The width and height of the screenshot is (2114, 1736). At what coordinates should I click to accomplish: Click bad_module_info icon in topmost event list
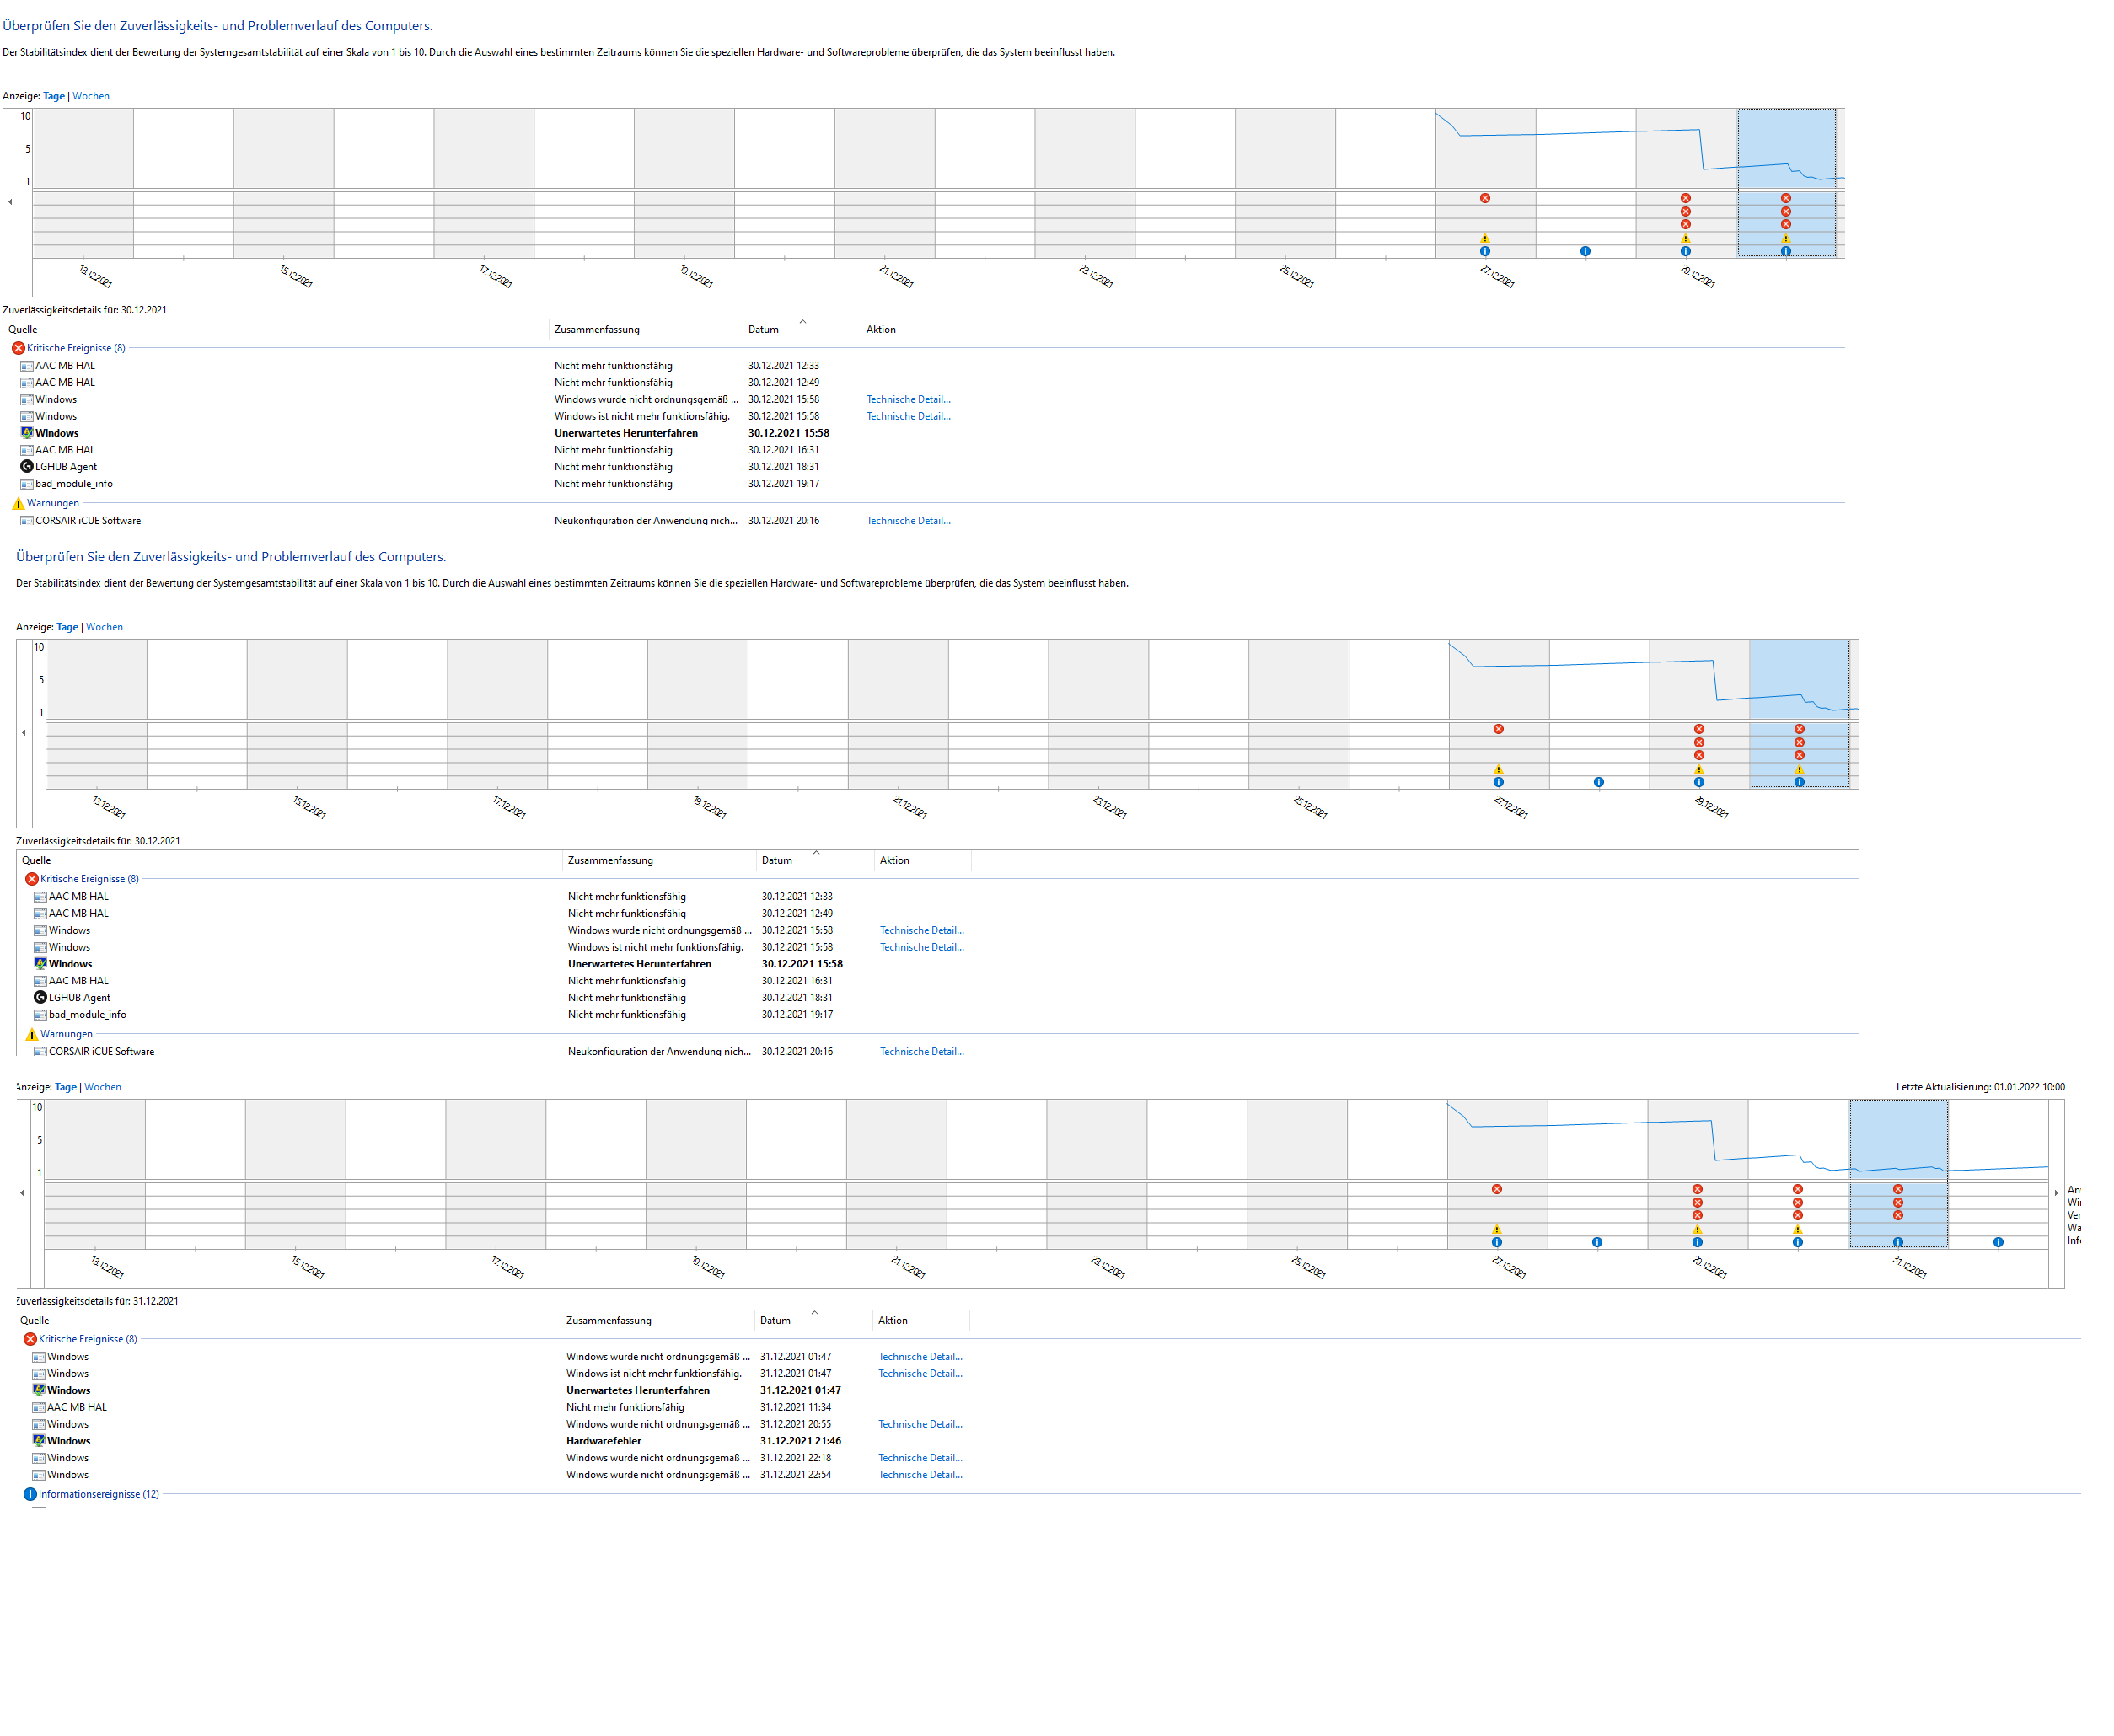pyautogui.click(x=27, y=484)
